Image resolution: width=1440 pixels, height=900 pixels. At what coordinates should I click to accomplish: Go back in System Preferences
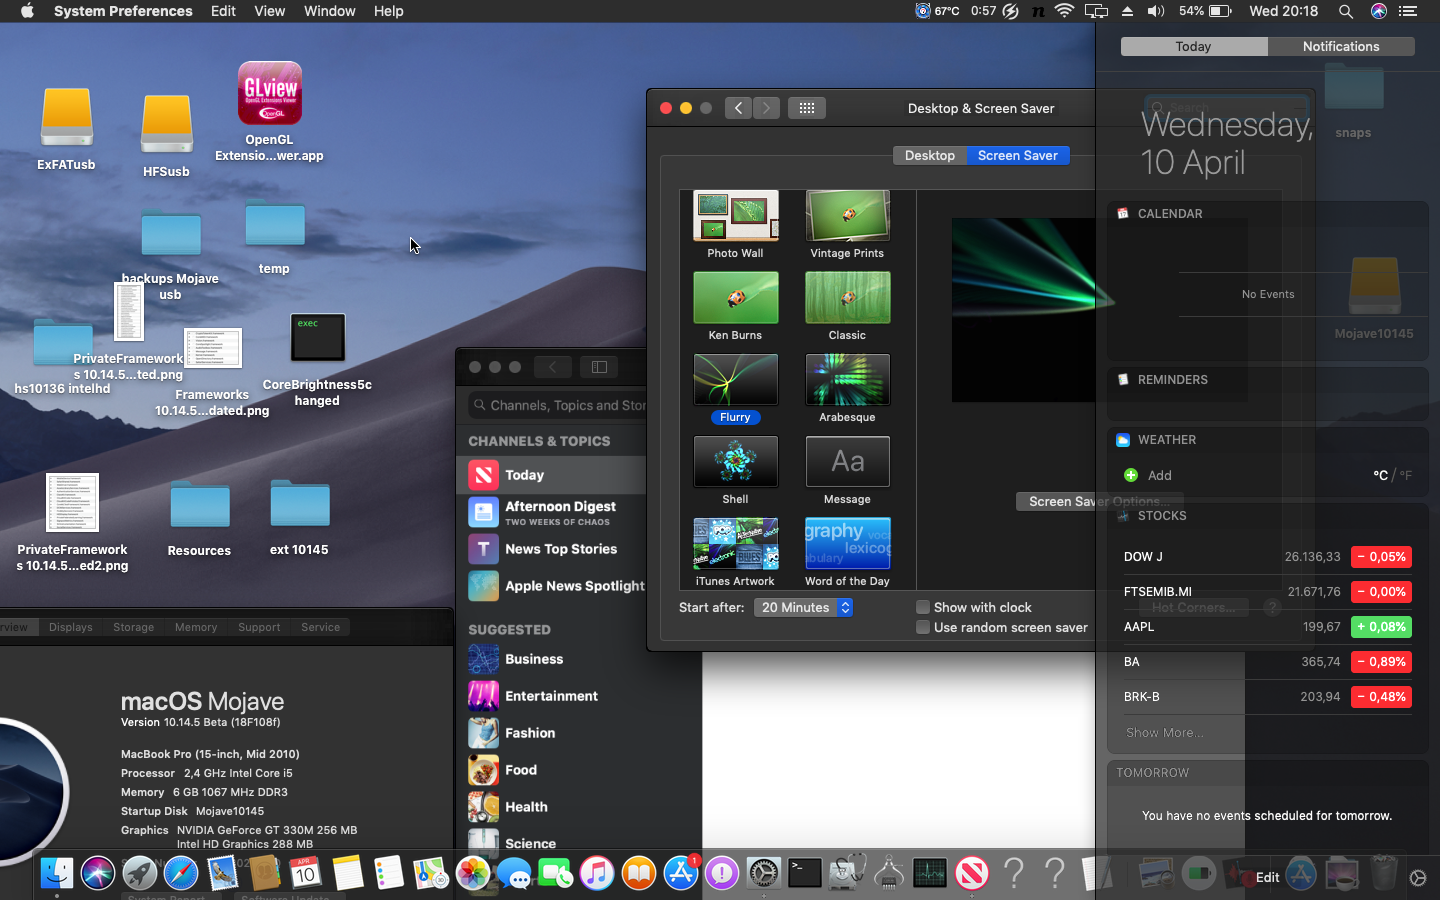(738, 108)
